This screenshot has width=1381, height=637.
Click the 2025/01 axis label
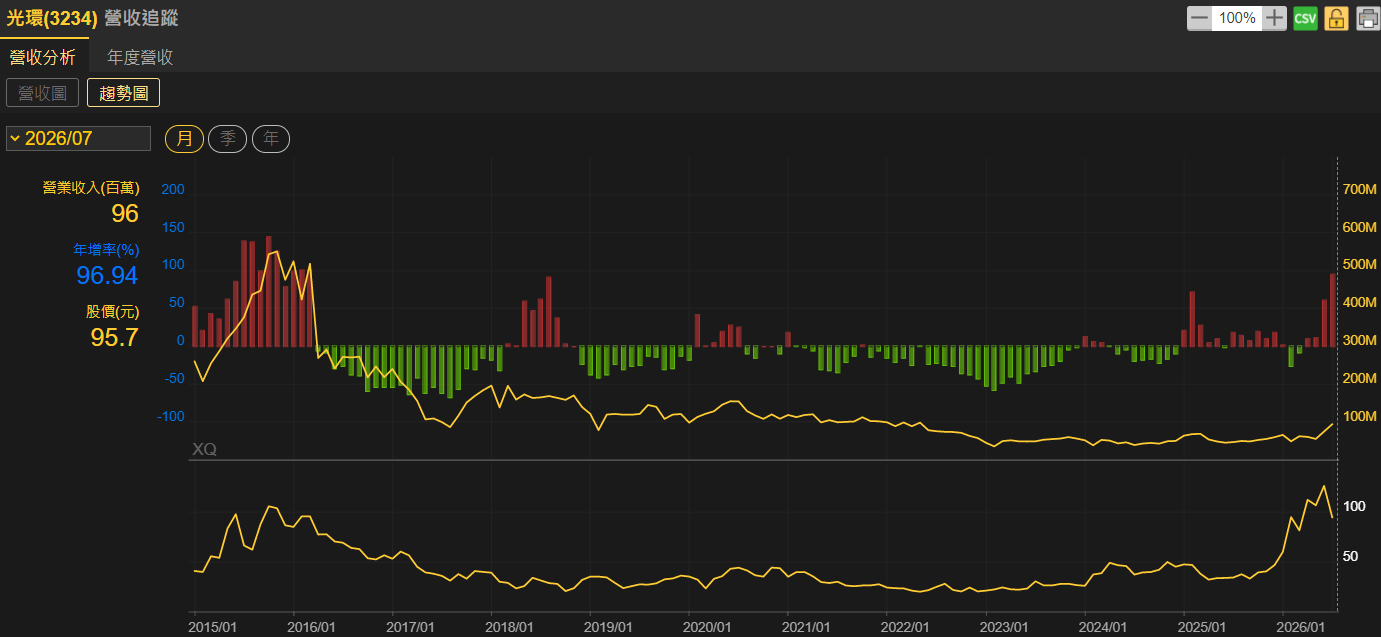(x=1202, y=625)
